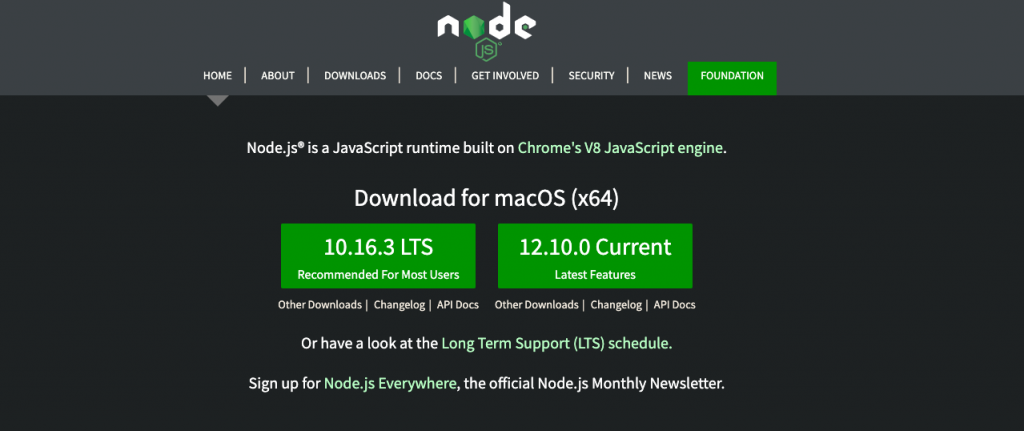The width and height of the screenshot is (1024, 431).
Task: Open API Docs under 12.10.0 Current
Action: point(675,305)
